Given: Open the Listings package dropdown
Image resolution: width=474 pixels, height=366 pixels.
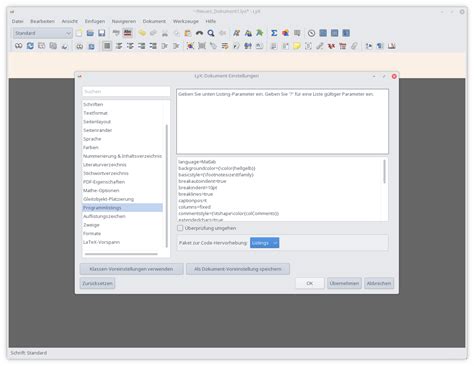Looking at the screenshot, I should [x=264, y=243].
